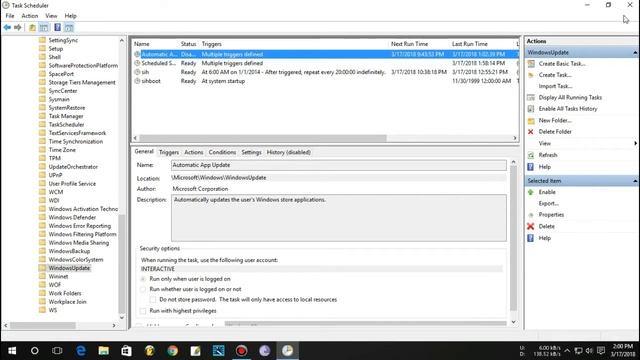Screen dimensions: 640x360
Task: Click Show/Hide Action Pane toolbar icon
Action: pyautogui.click(x=69, y=27)
